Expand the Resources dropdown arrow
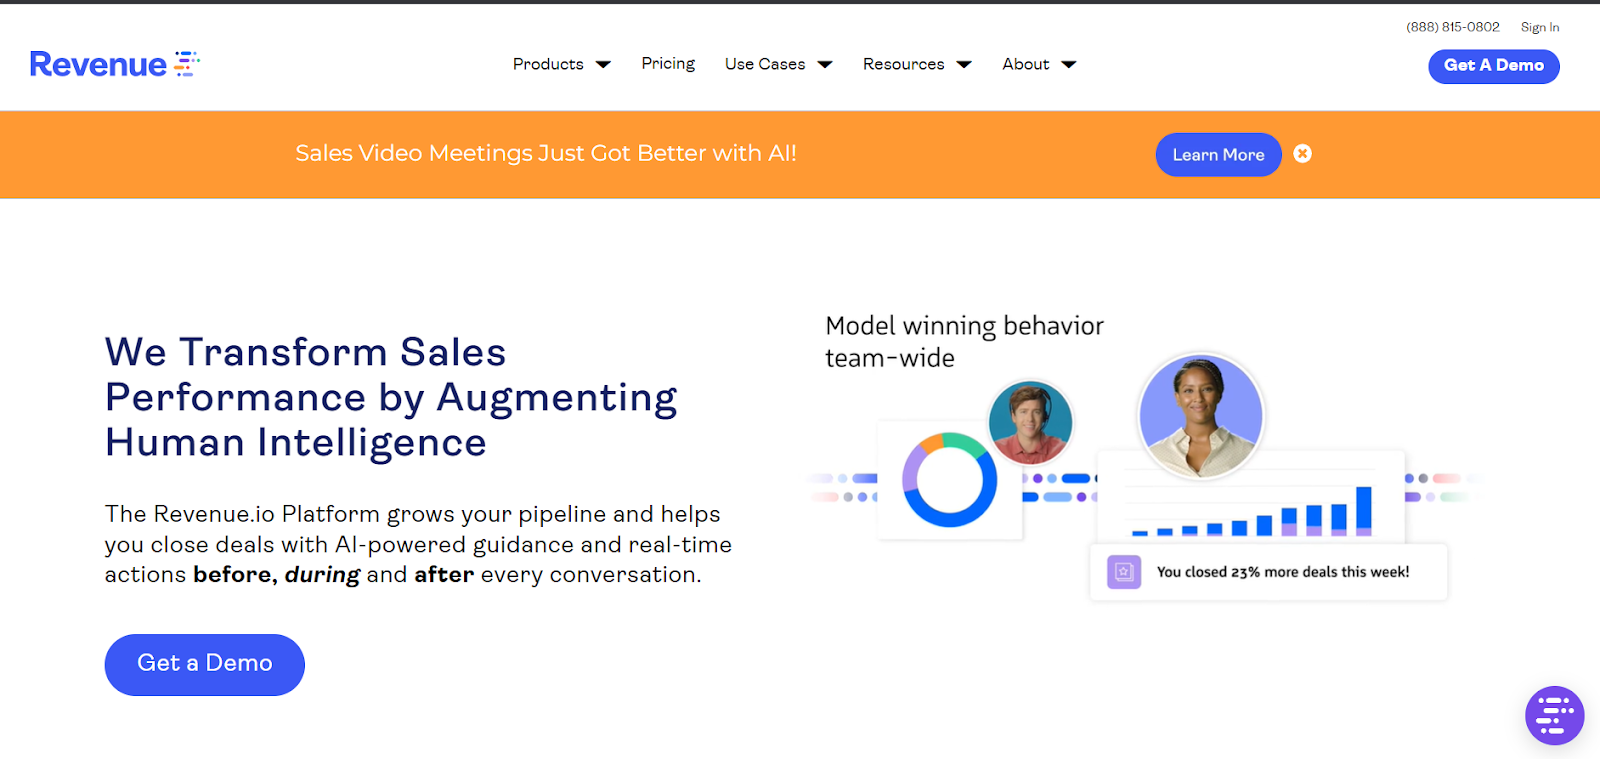The height and width of the screenshot is (759, 1600). 964,65
